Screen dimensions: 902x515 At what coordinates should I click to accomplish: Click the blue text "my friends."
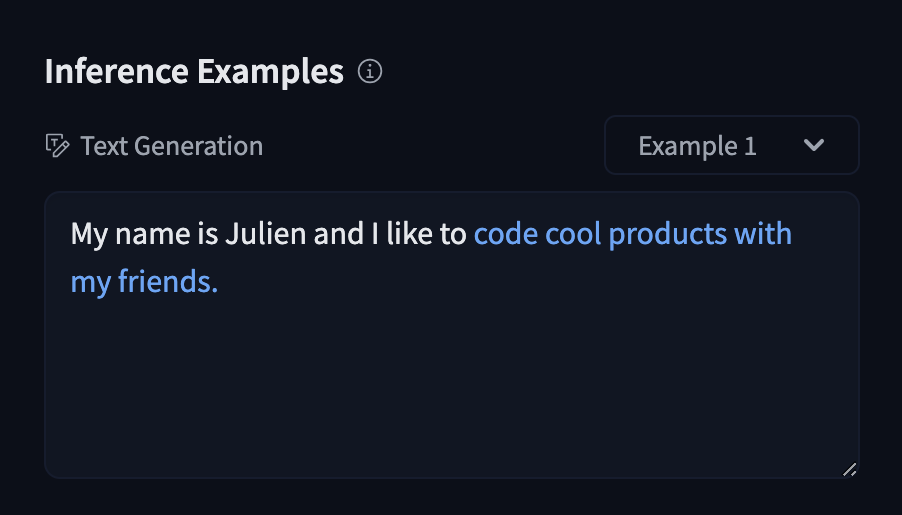[x=144, y=283]
